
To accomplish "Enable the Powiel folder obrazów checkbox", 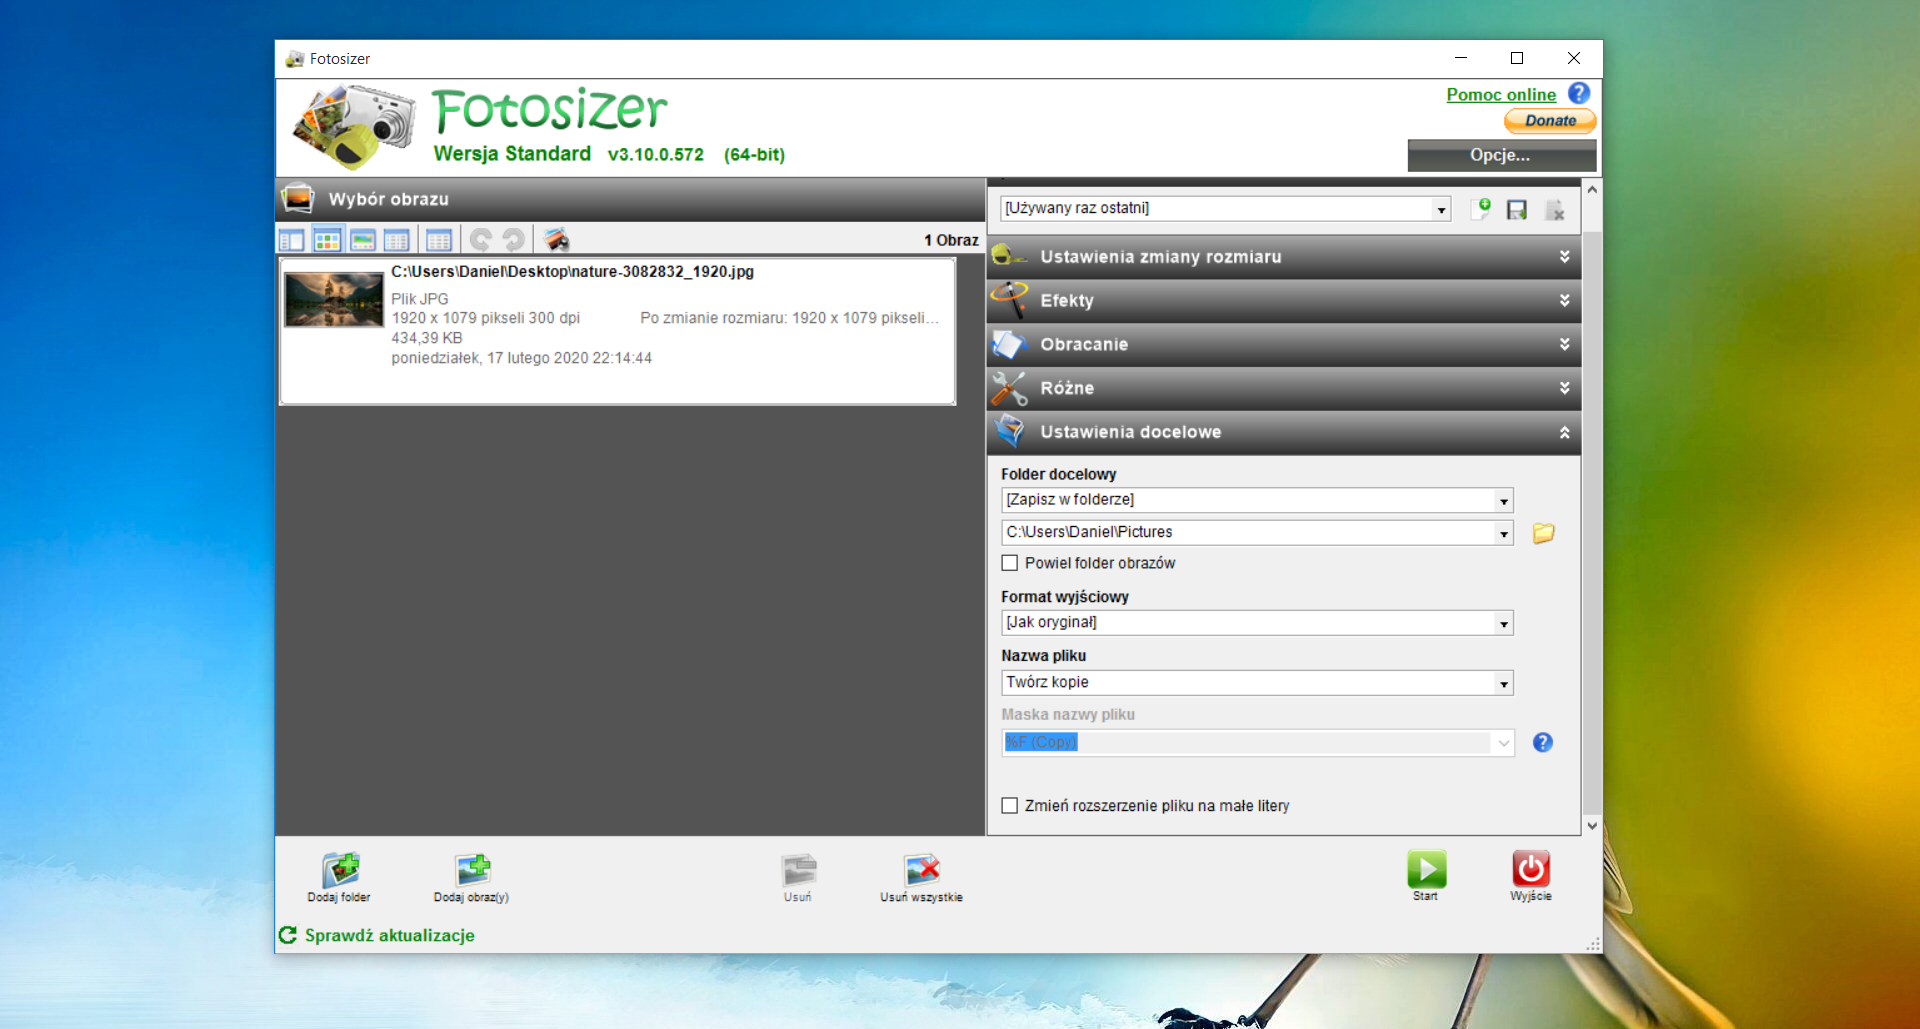I will [1010, 563].
